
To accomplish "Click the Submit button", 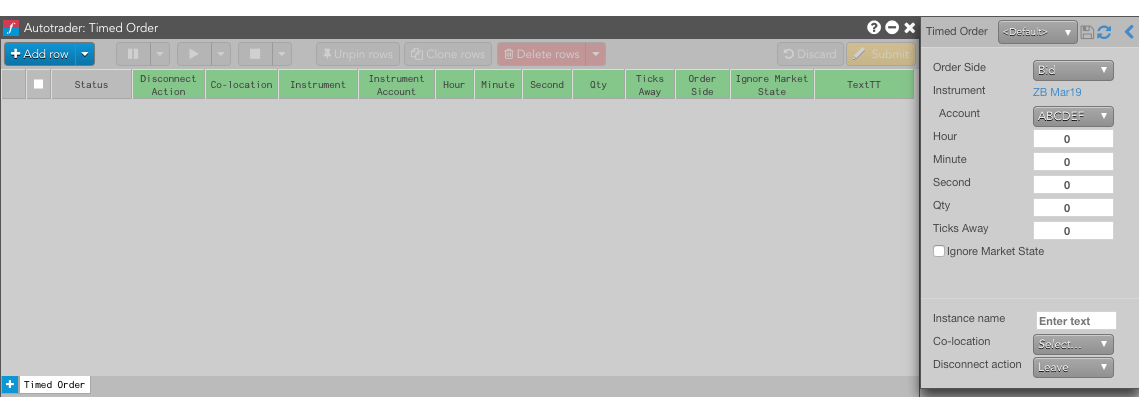I will (880, 54).
